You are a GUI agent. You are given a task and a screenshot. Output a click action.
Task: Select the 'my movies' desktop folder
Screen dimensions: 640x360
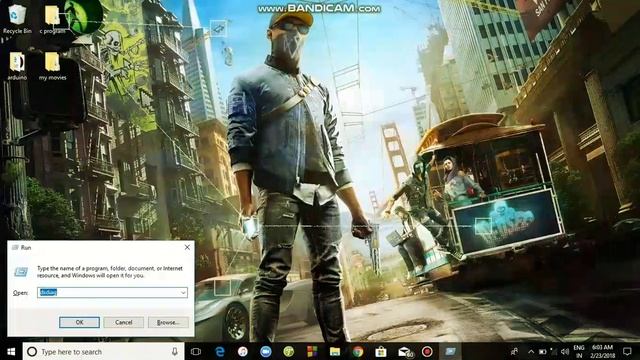[x=52, y=65]
